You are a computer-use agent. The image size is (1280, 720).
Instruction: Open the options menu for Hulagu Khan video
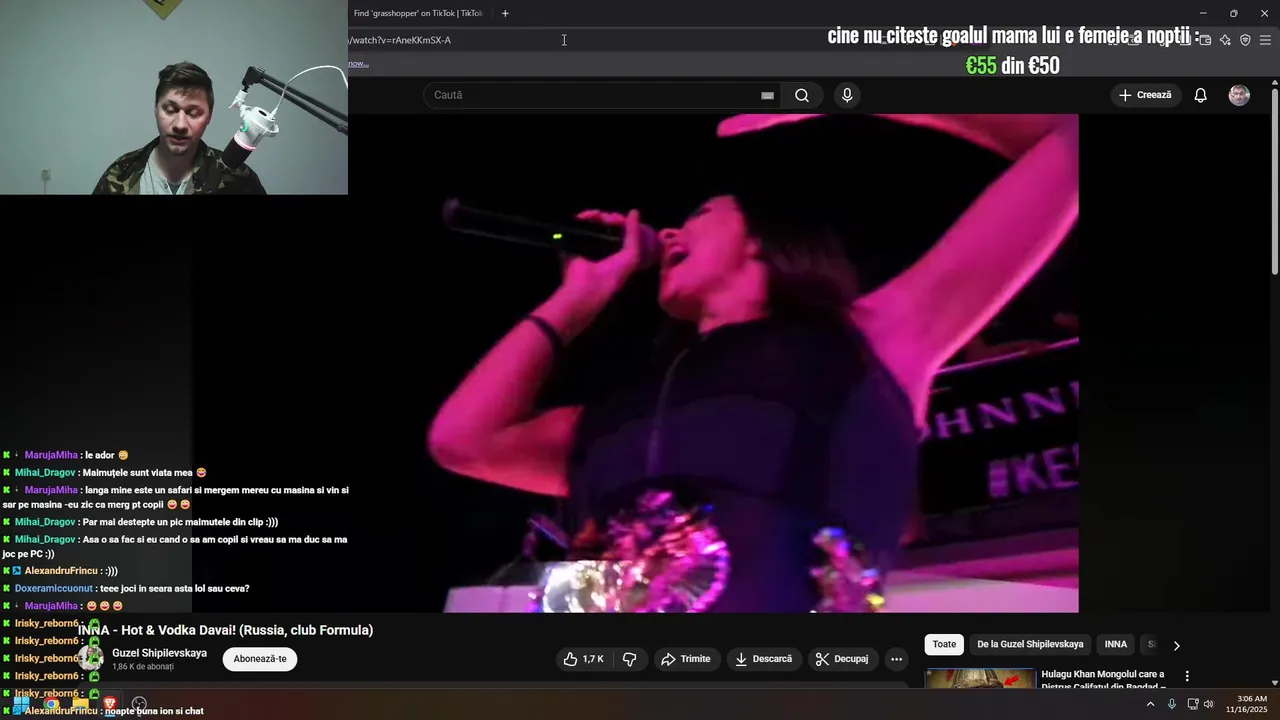click(x=1187, y=677)
